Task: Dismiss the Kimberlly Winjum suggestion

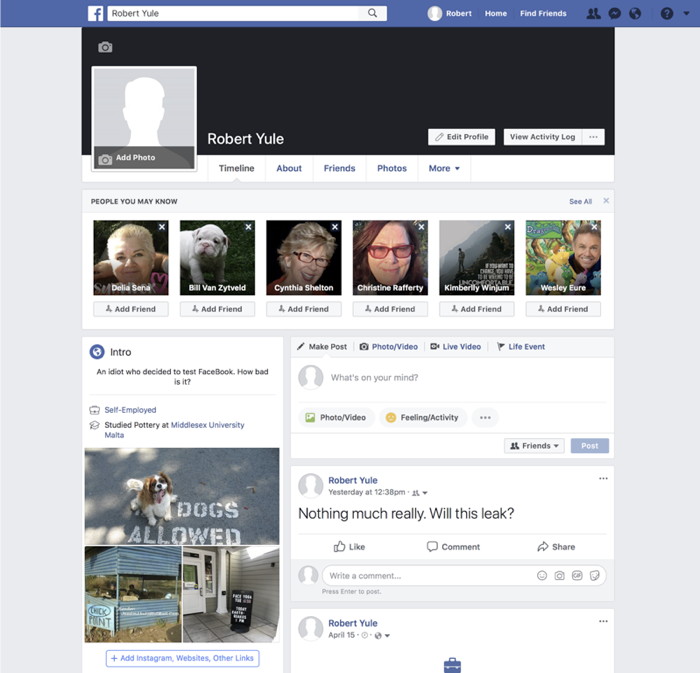Action: point(508,227)
